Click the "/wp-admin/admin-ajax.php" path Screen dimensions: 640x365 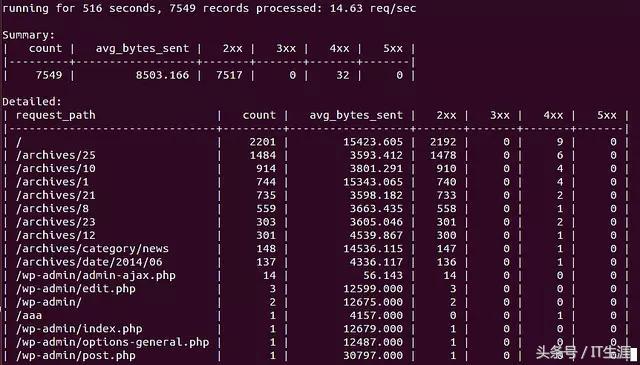tap(96, 276)
